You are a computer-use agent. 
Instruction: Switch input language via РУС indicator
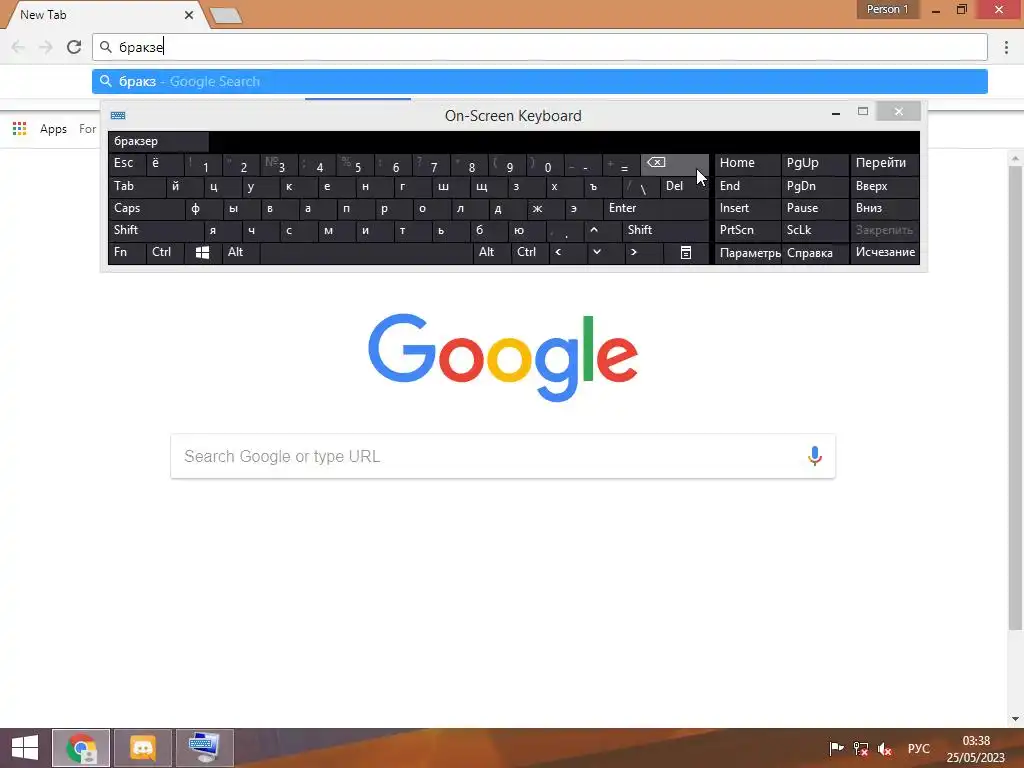[x=919, y=748]
